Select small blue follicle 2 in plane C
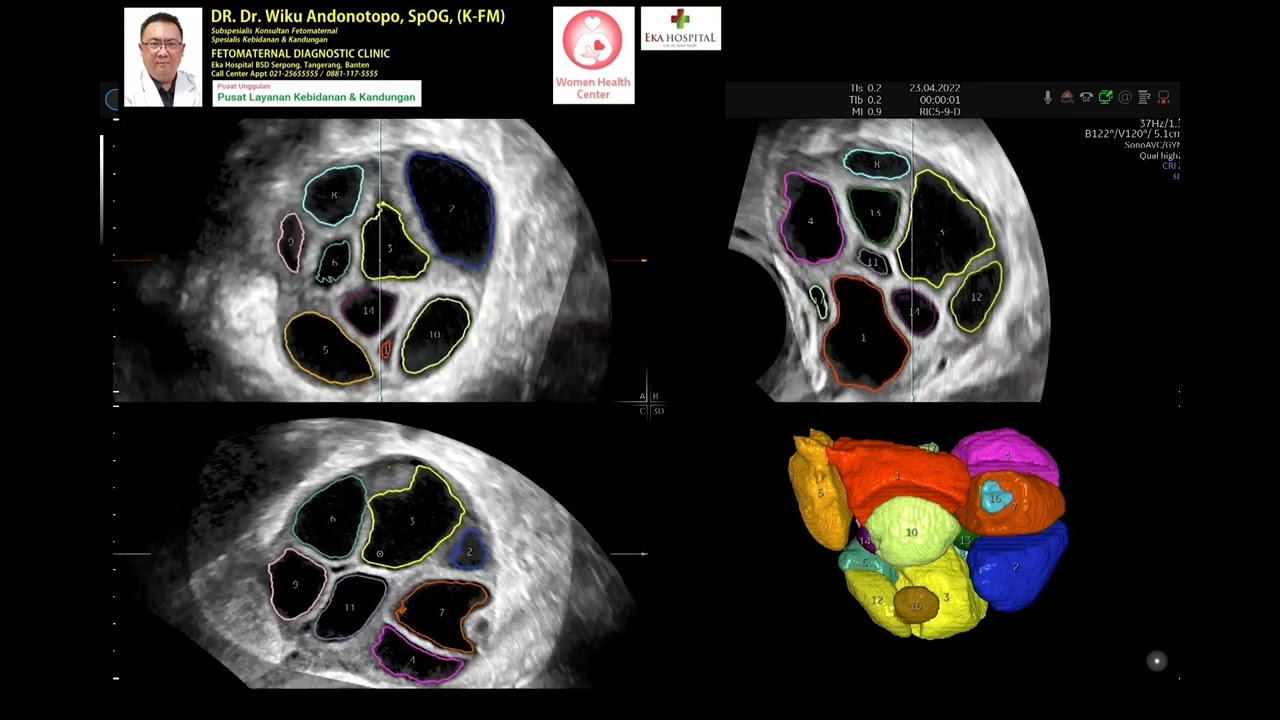Image resolution: width=1280 pixels, height=720 pixels. pos(469,551)
